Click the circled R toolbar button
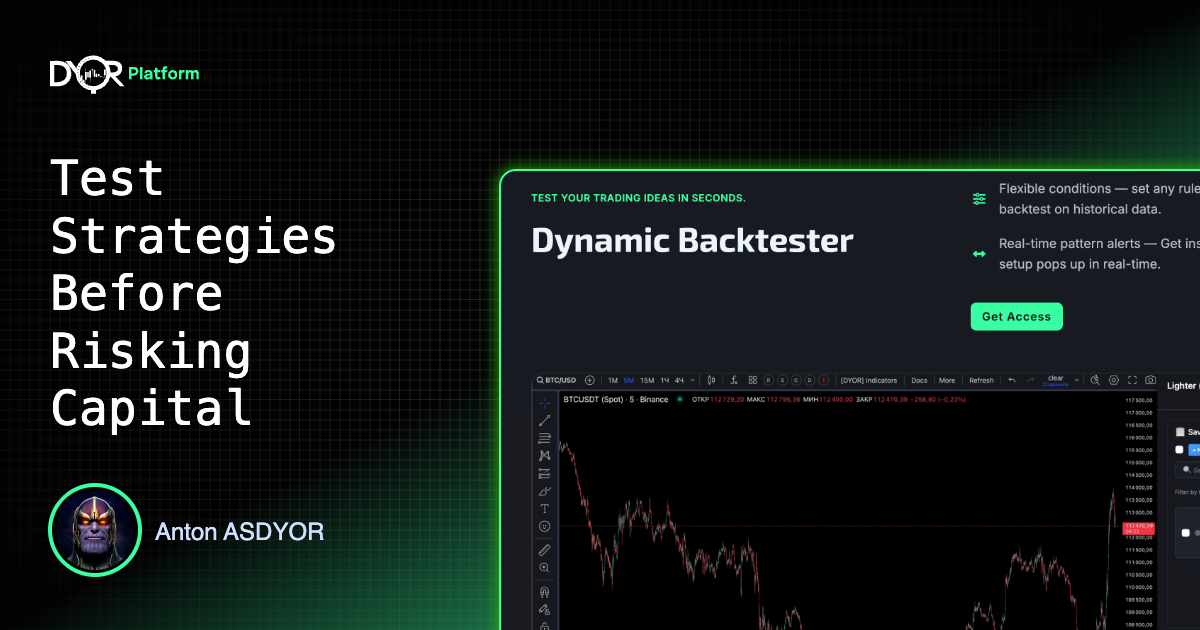1200x630 pixels. pos(769,380)
